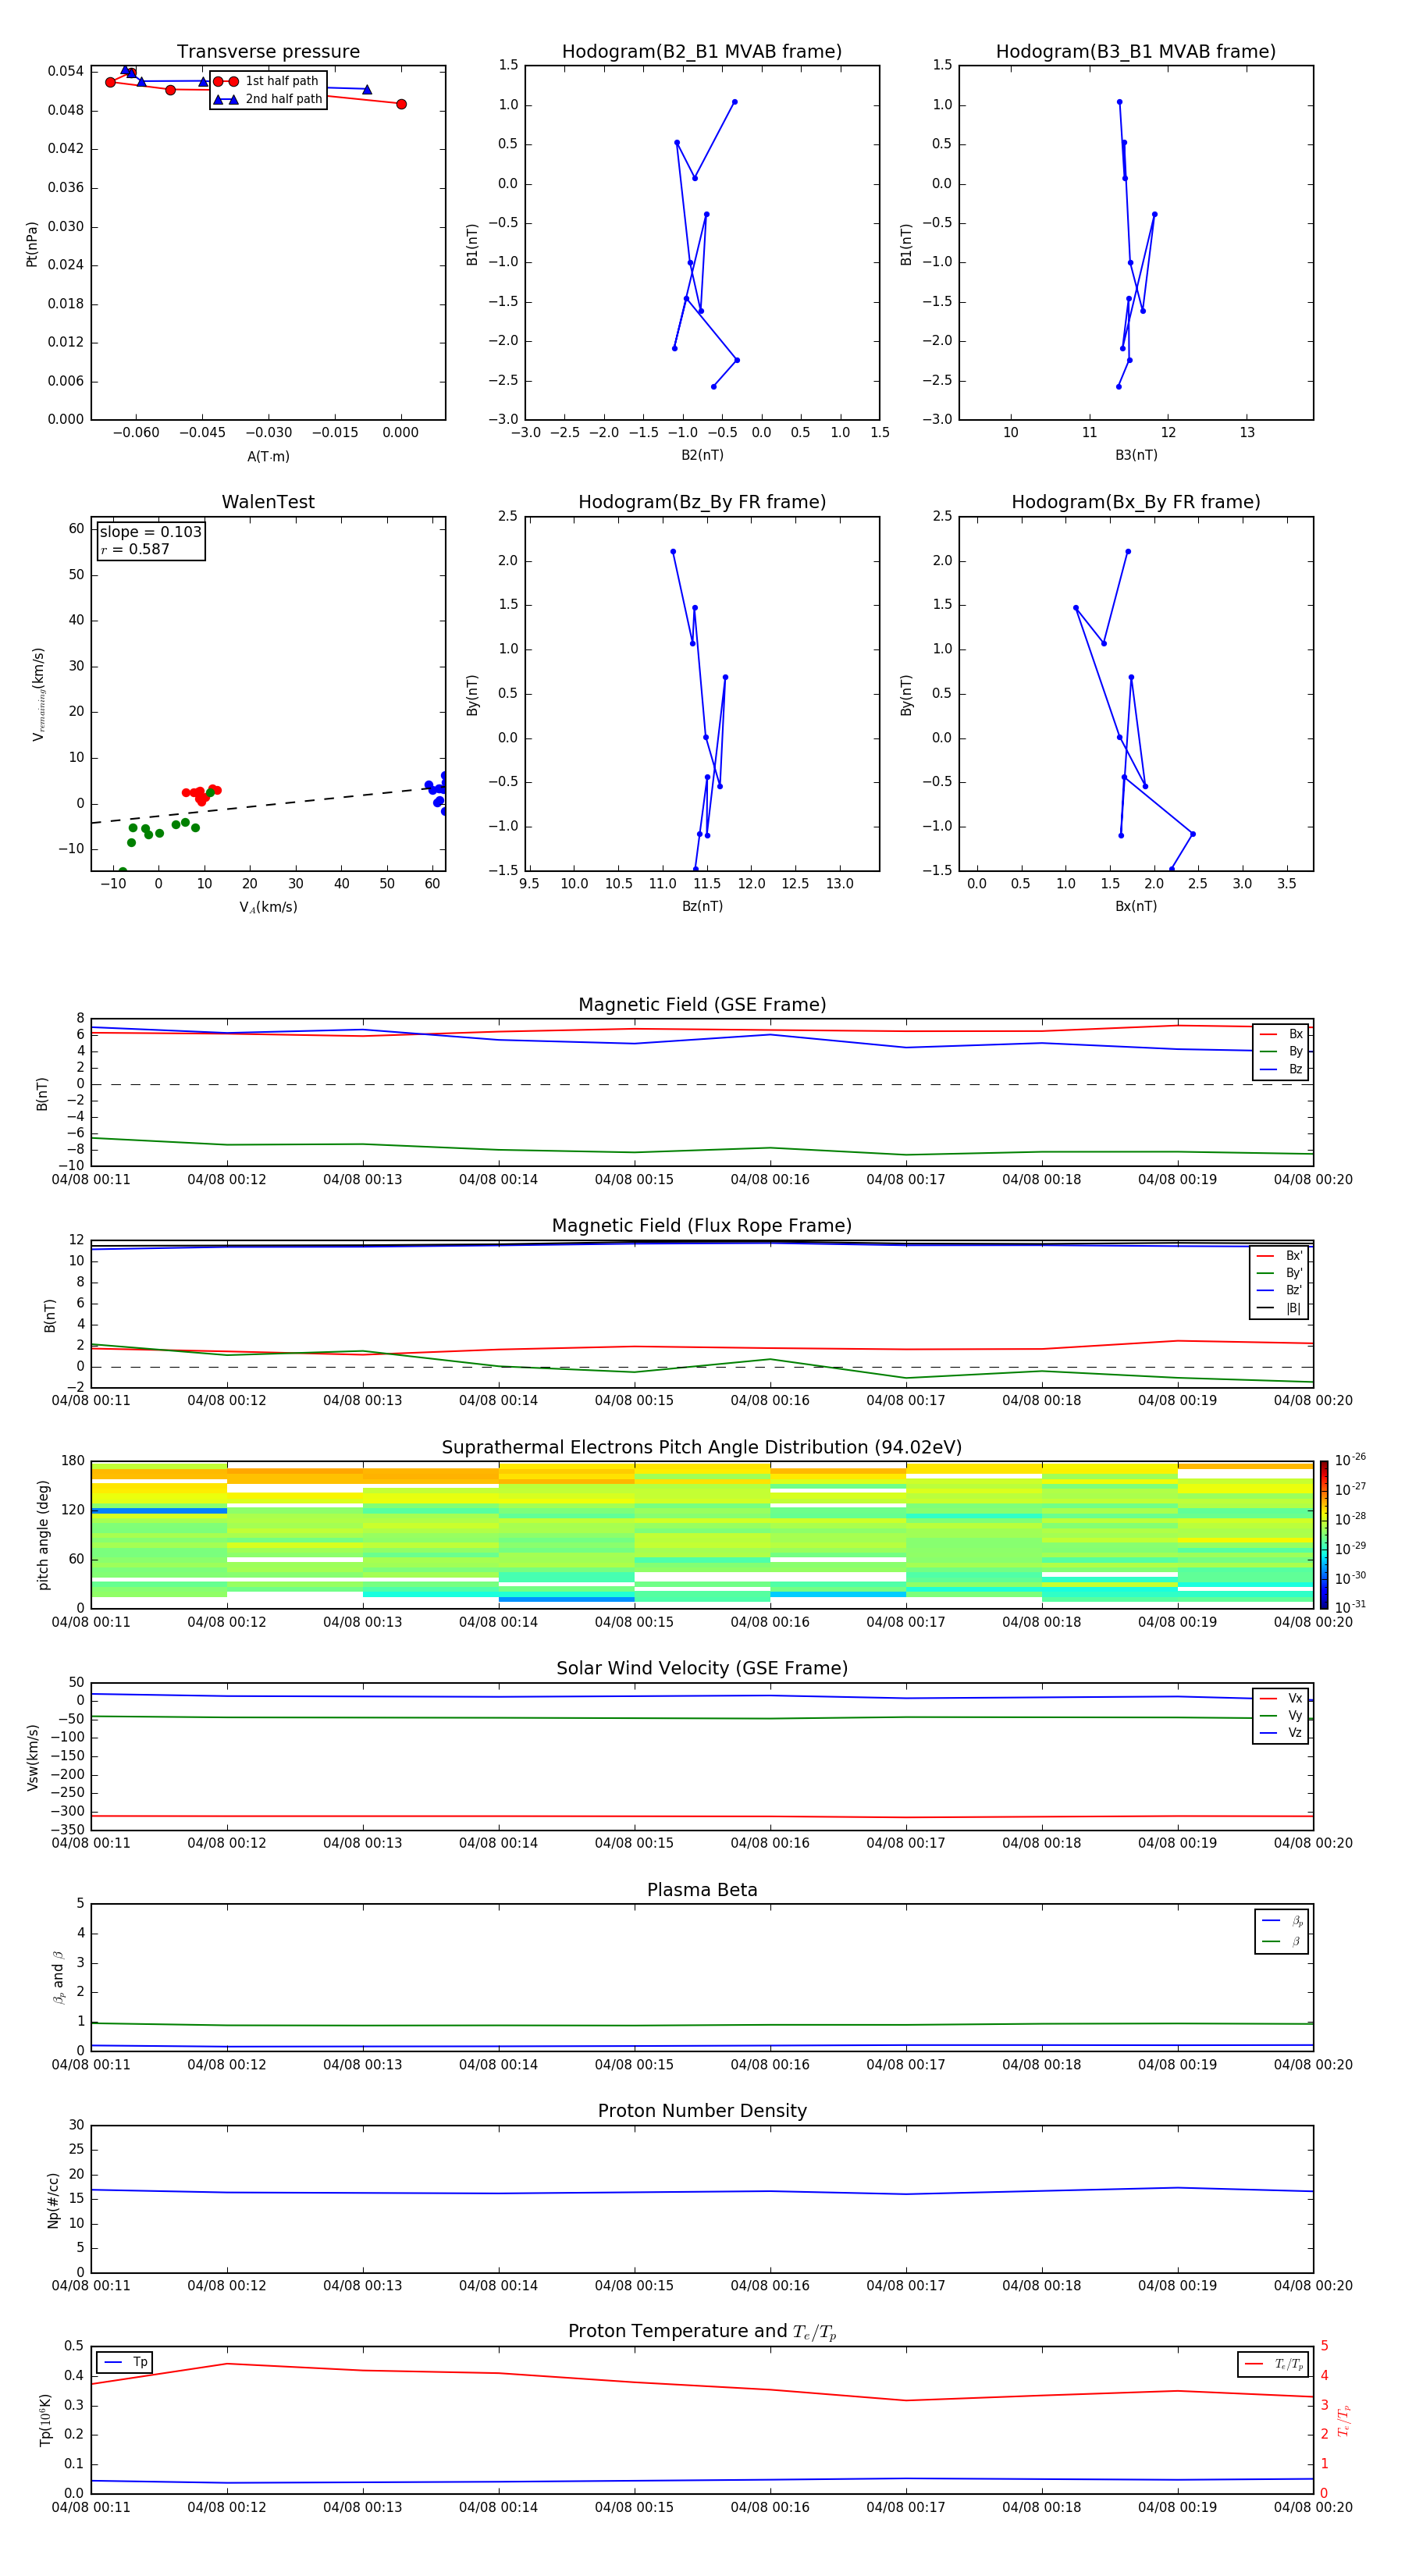Click "04/08 00:20" tick under Proton Temperature panel
This screenshot has height=2576, width=1405.
1313,2507
